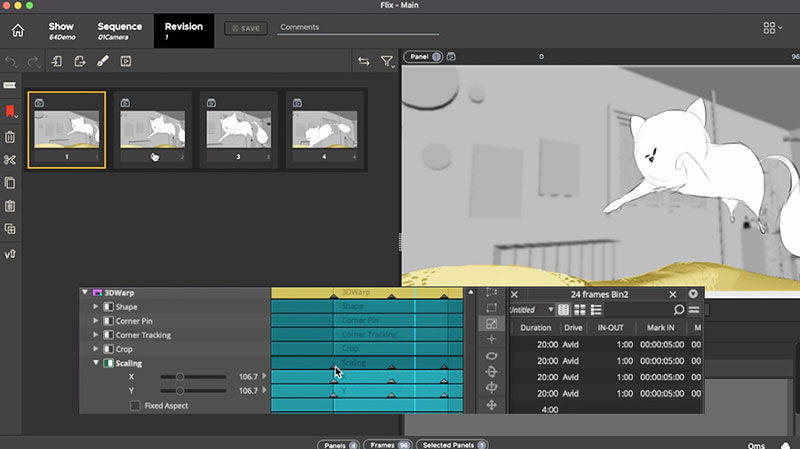
Task: Collapse the Scaling parameter group
Action: (x=95, y=363)
